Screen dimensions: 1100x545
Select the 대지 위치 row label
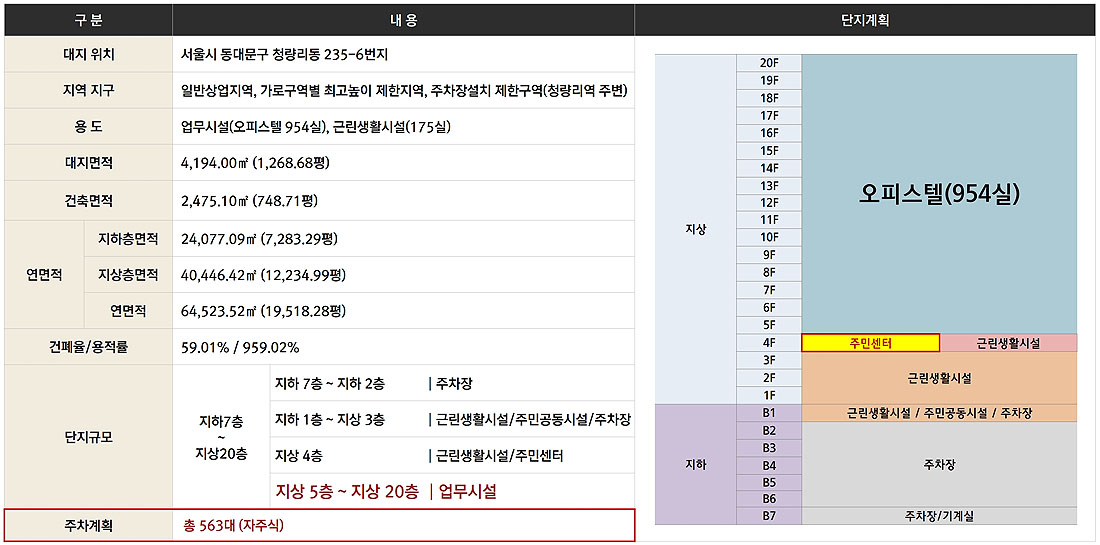tap(88, 54)
